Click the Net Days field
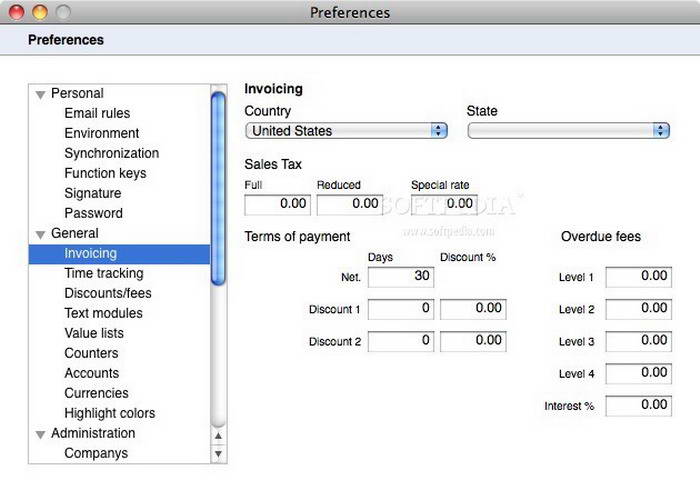The image size is (700, 491). [x=400, y=277]
